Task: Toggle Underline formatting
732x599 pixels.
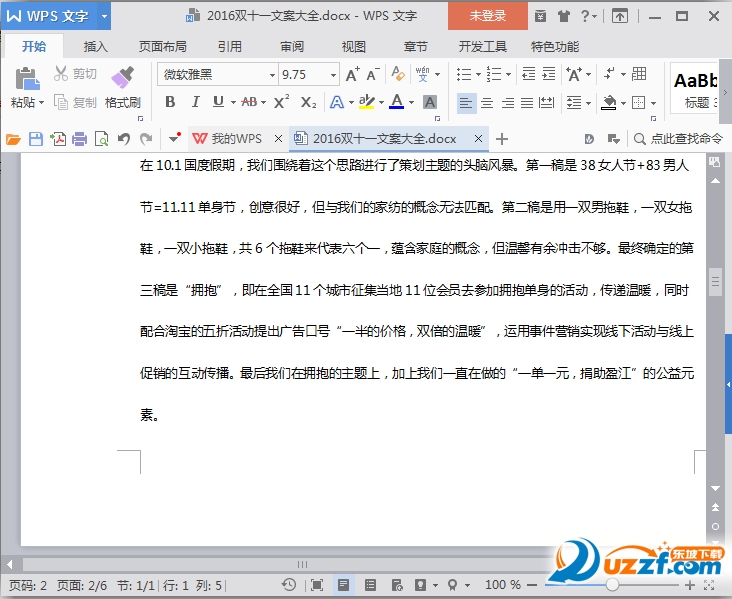Action: click(218, 102)
